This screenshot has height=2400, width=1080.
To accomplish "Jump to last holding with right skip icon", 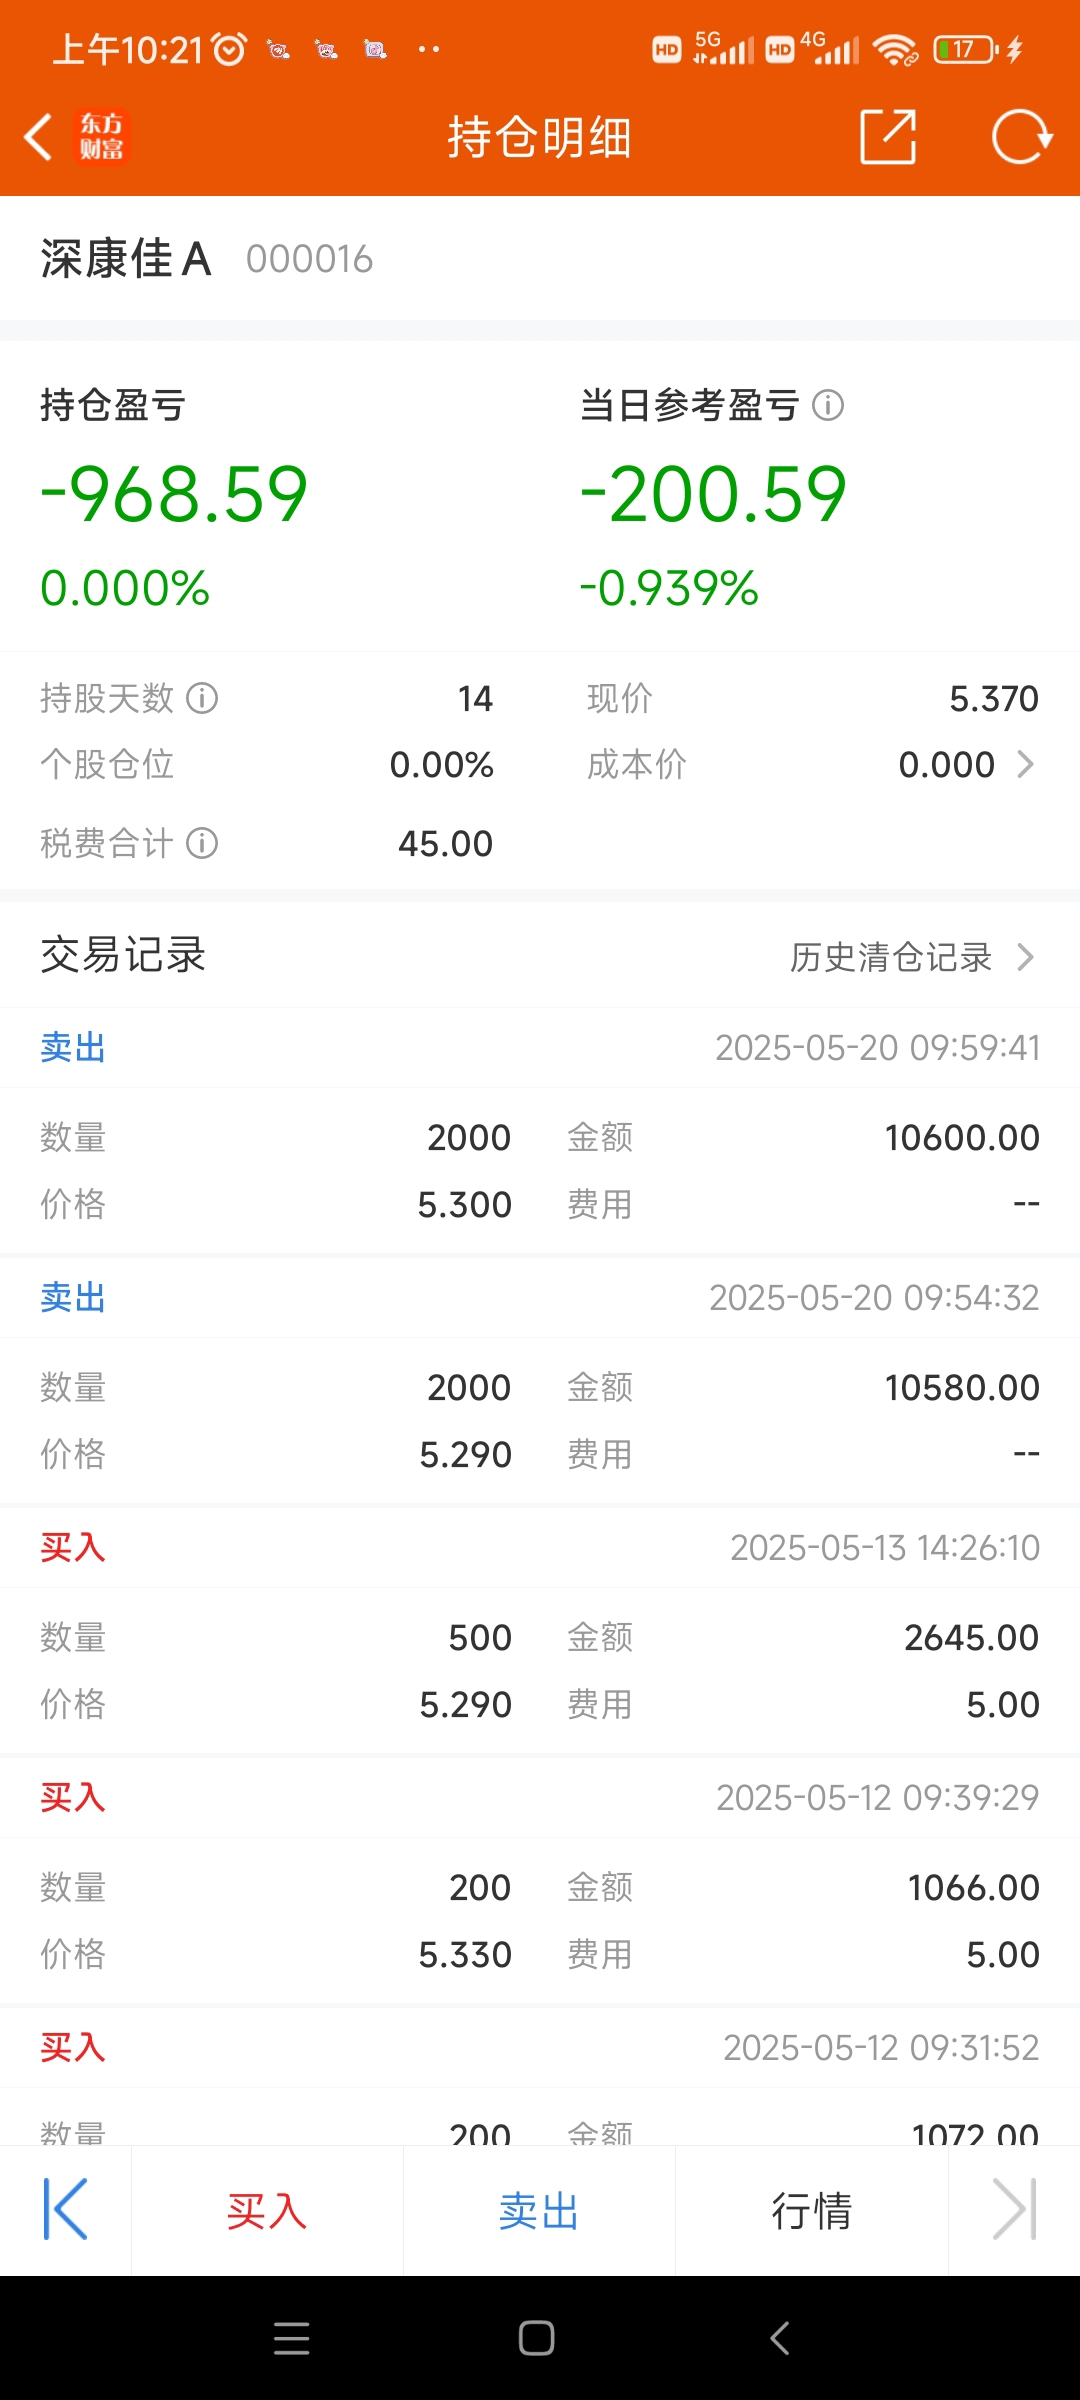I will click(1014, 2209).
